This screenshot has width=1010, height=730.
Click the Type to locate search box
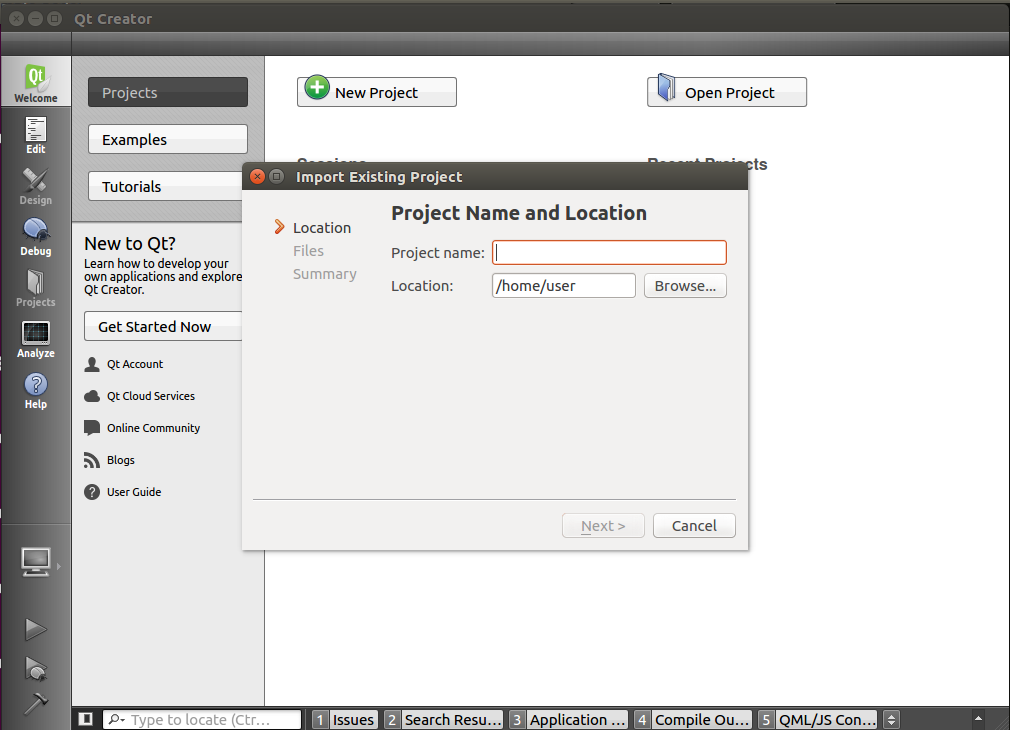[202, 720]
